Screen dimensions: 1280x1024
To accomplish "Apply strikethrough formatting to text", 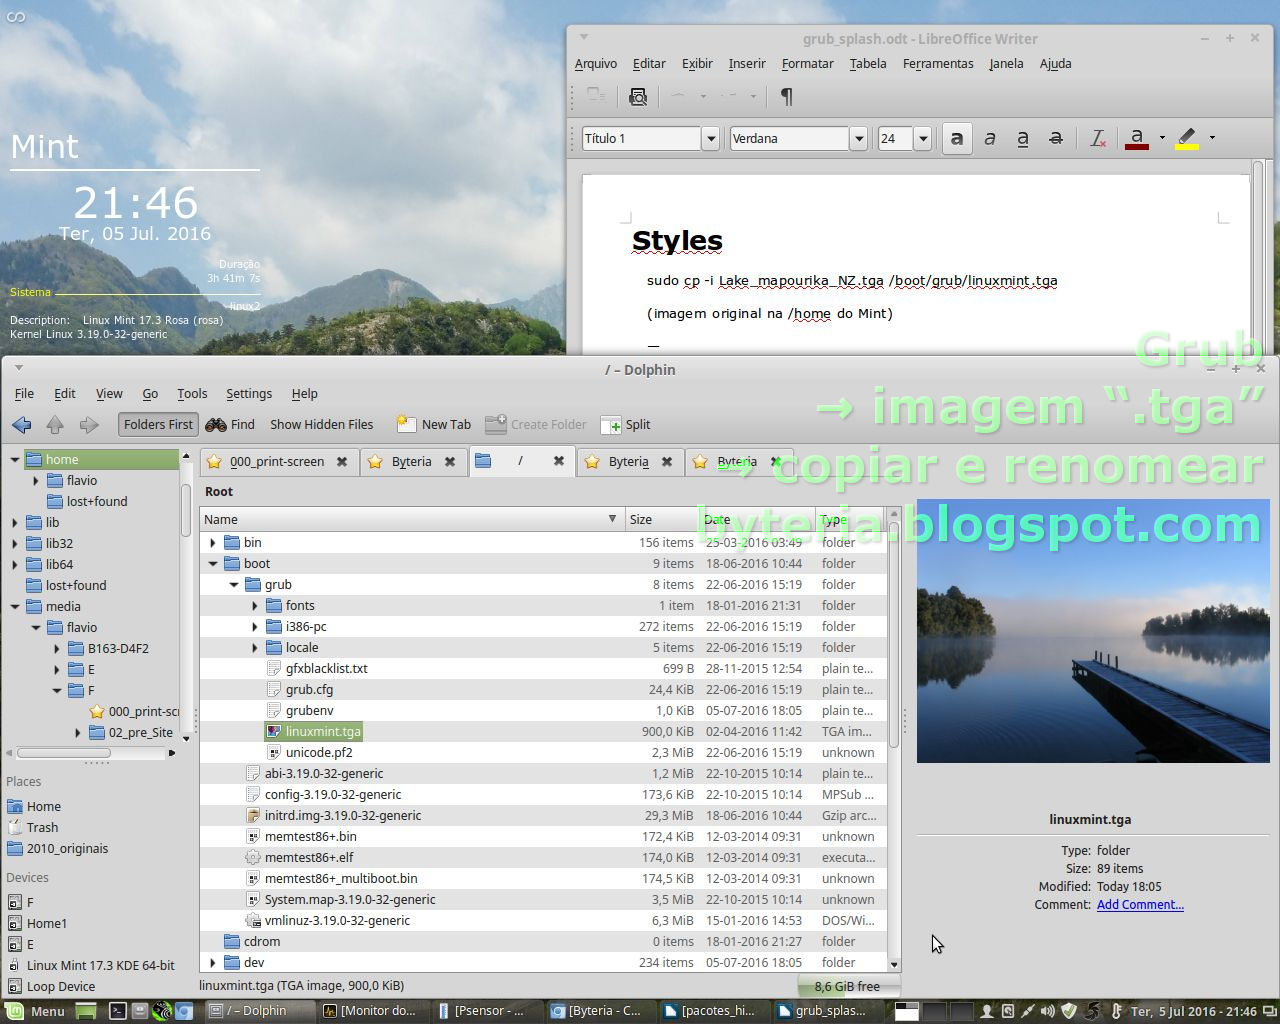I will point(1056,139).
